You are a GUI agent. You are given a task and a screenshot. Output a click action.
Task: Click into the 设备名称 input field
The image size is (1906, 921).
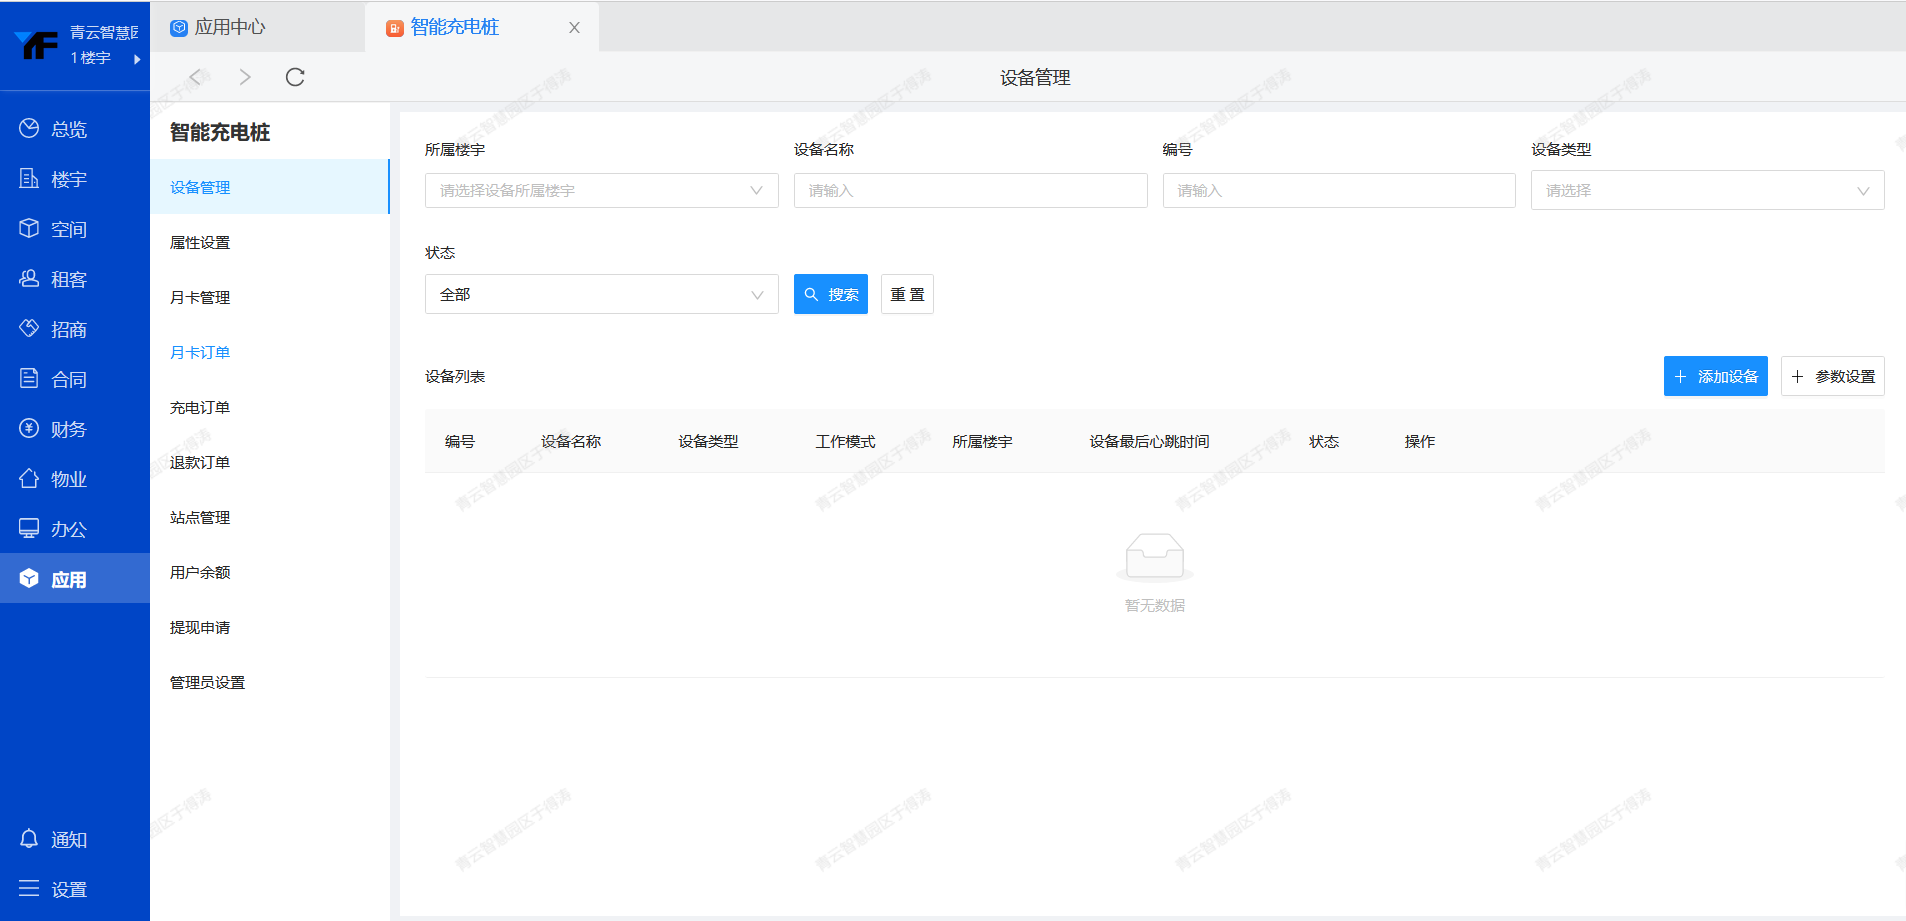point(970,191)
